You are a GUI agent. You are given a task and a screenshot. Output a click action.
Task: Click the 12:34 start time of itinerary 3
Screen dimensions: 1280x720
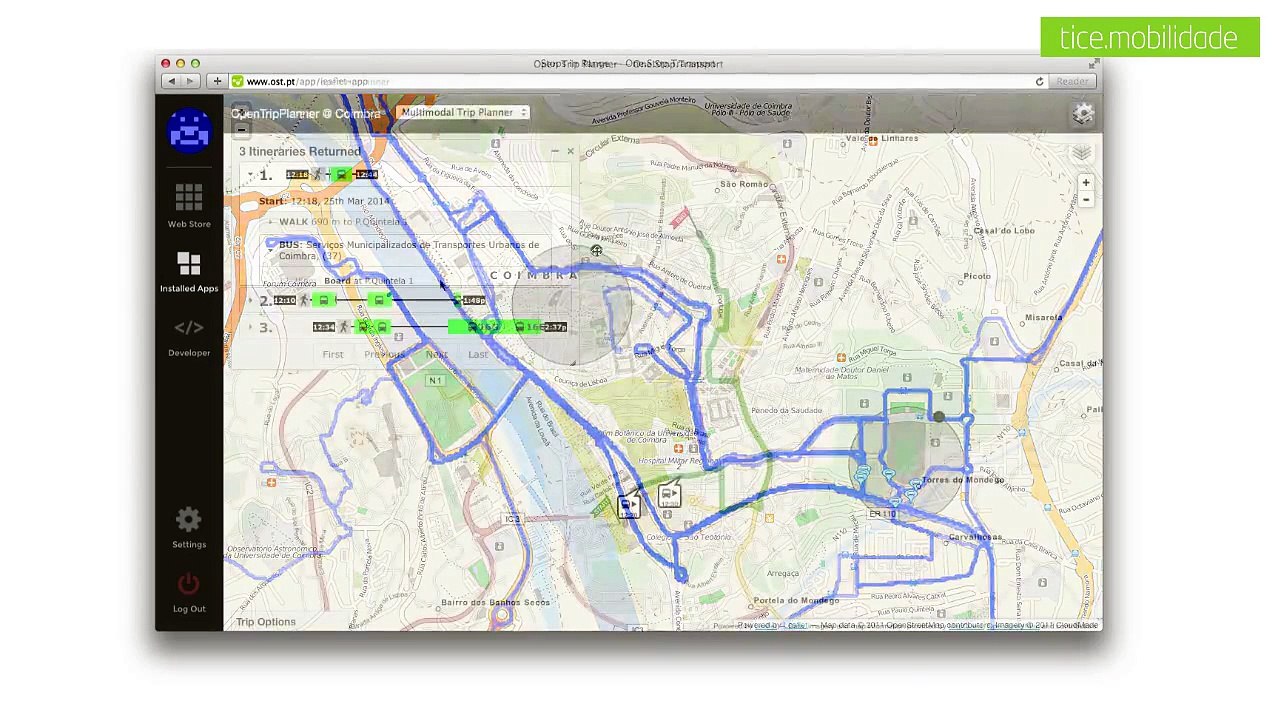(323, 327)
